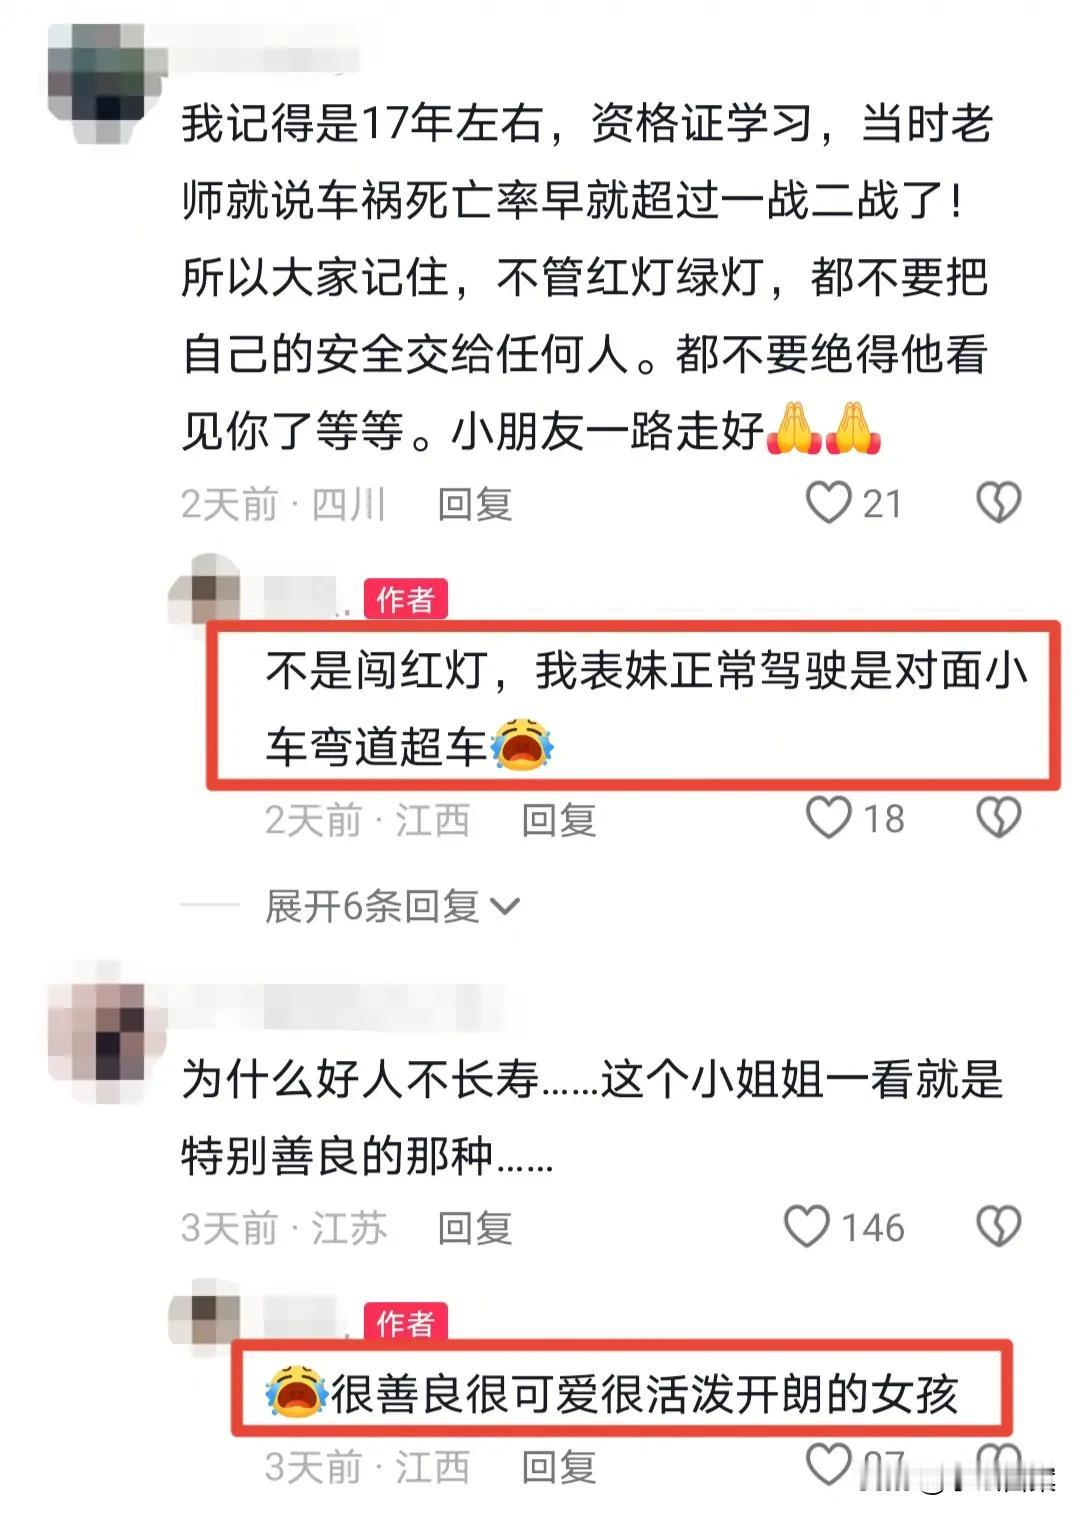Image resolution: width=1080 pixels, height=1517 pixels.
Task: Click the 作者 badge on first author reply
Action: click(405, 599)
